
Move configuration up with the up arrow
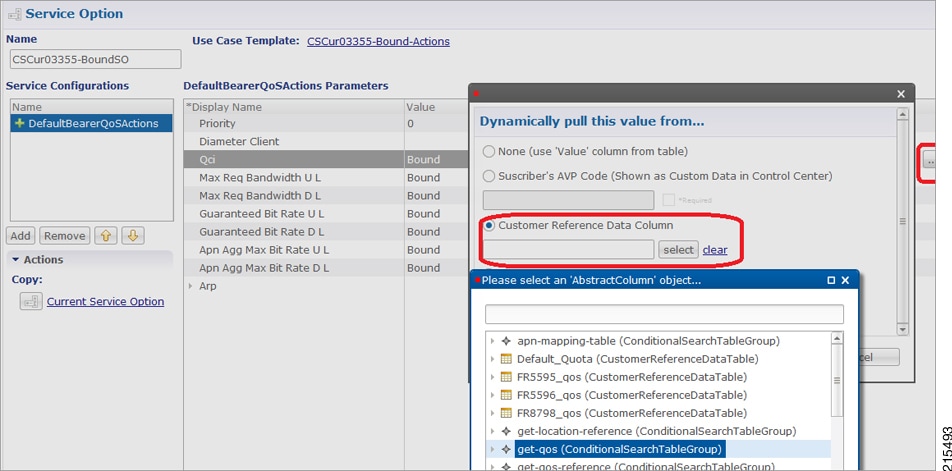(105, 236)
